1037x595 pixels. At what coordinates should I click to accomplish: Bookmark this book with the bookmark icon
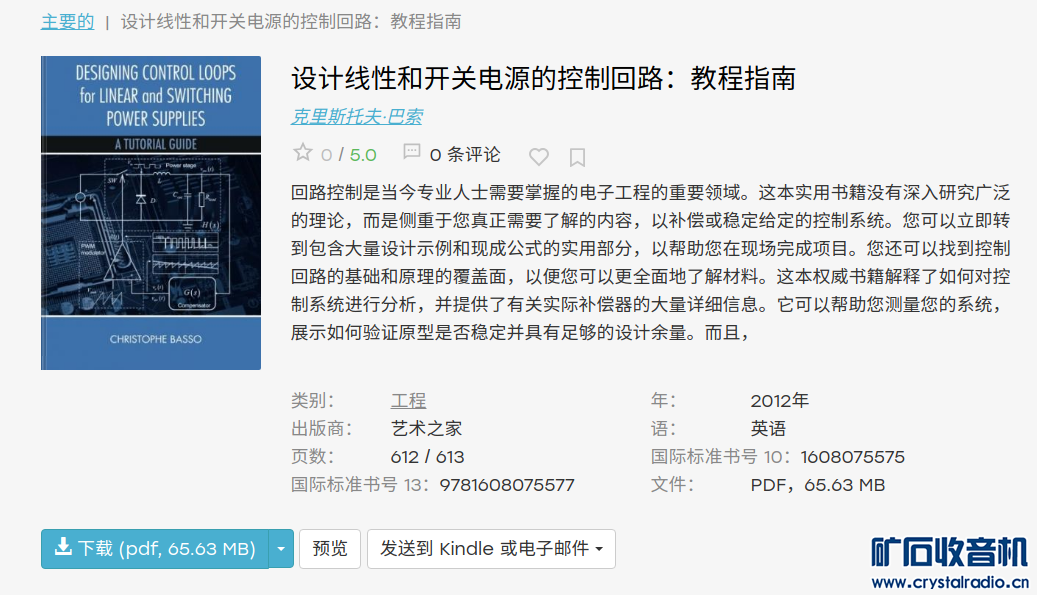(577, 157)
